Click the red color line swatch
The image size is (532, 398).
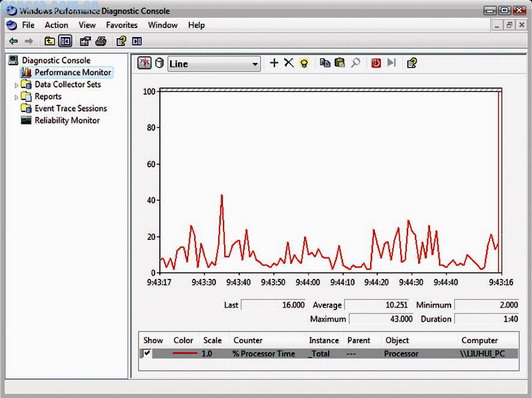pyautogui.click(x=185, y=354)
